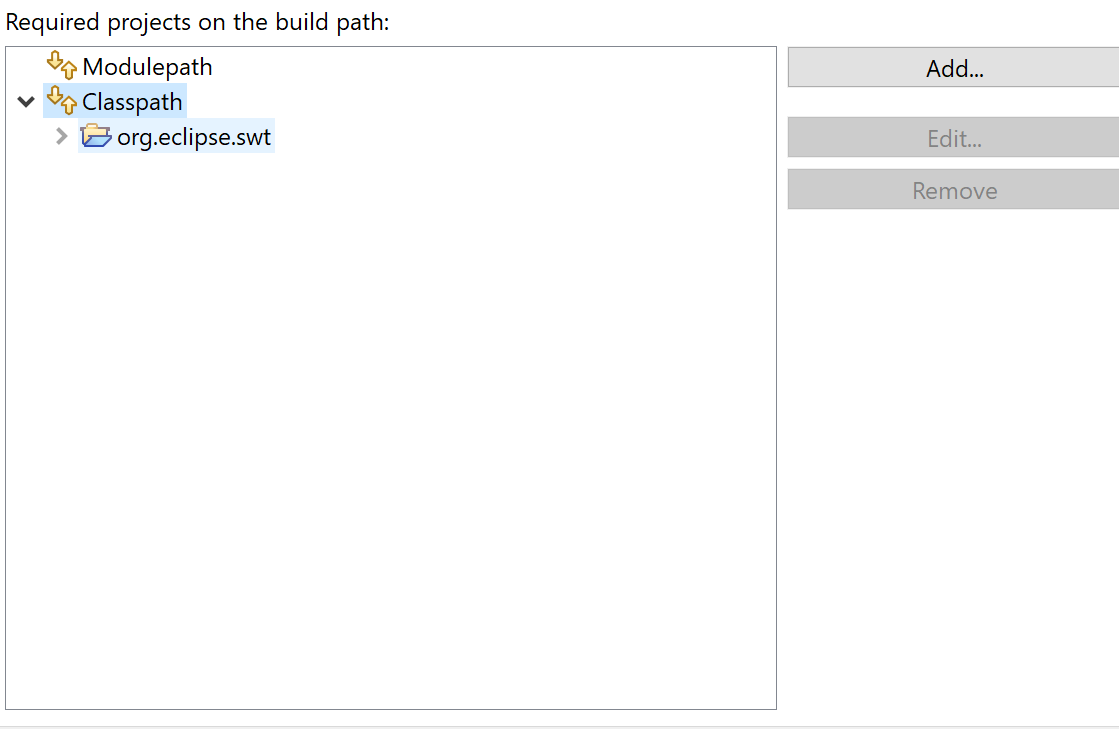
Task: Click blank space right of the org.eclipse.swt row
Action: 520,136
